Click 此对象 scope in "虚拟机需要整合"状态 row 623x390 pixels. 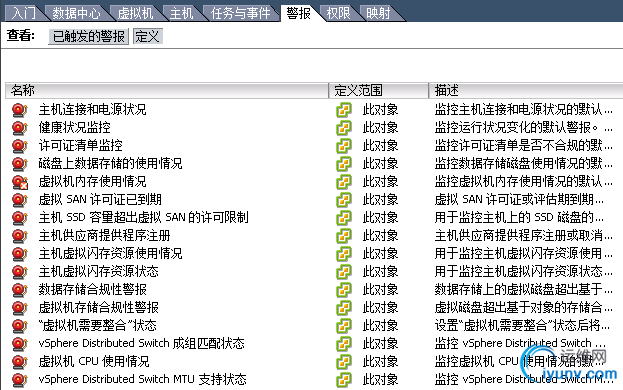[x=380, y=326]
